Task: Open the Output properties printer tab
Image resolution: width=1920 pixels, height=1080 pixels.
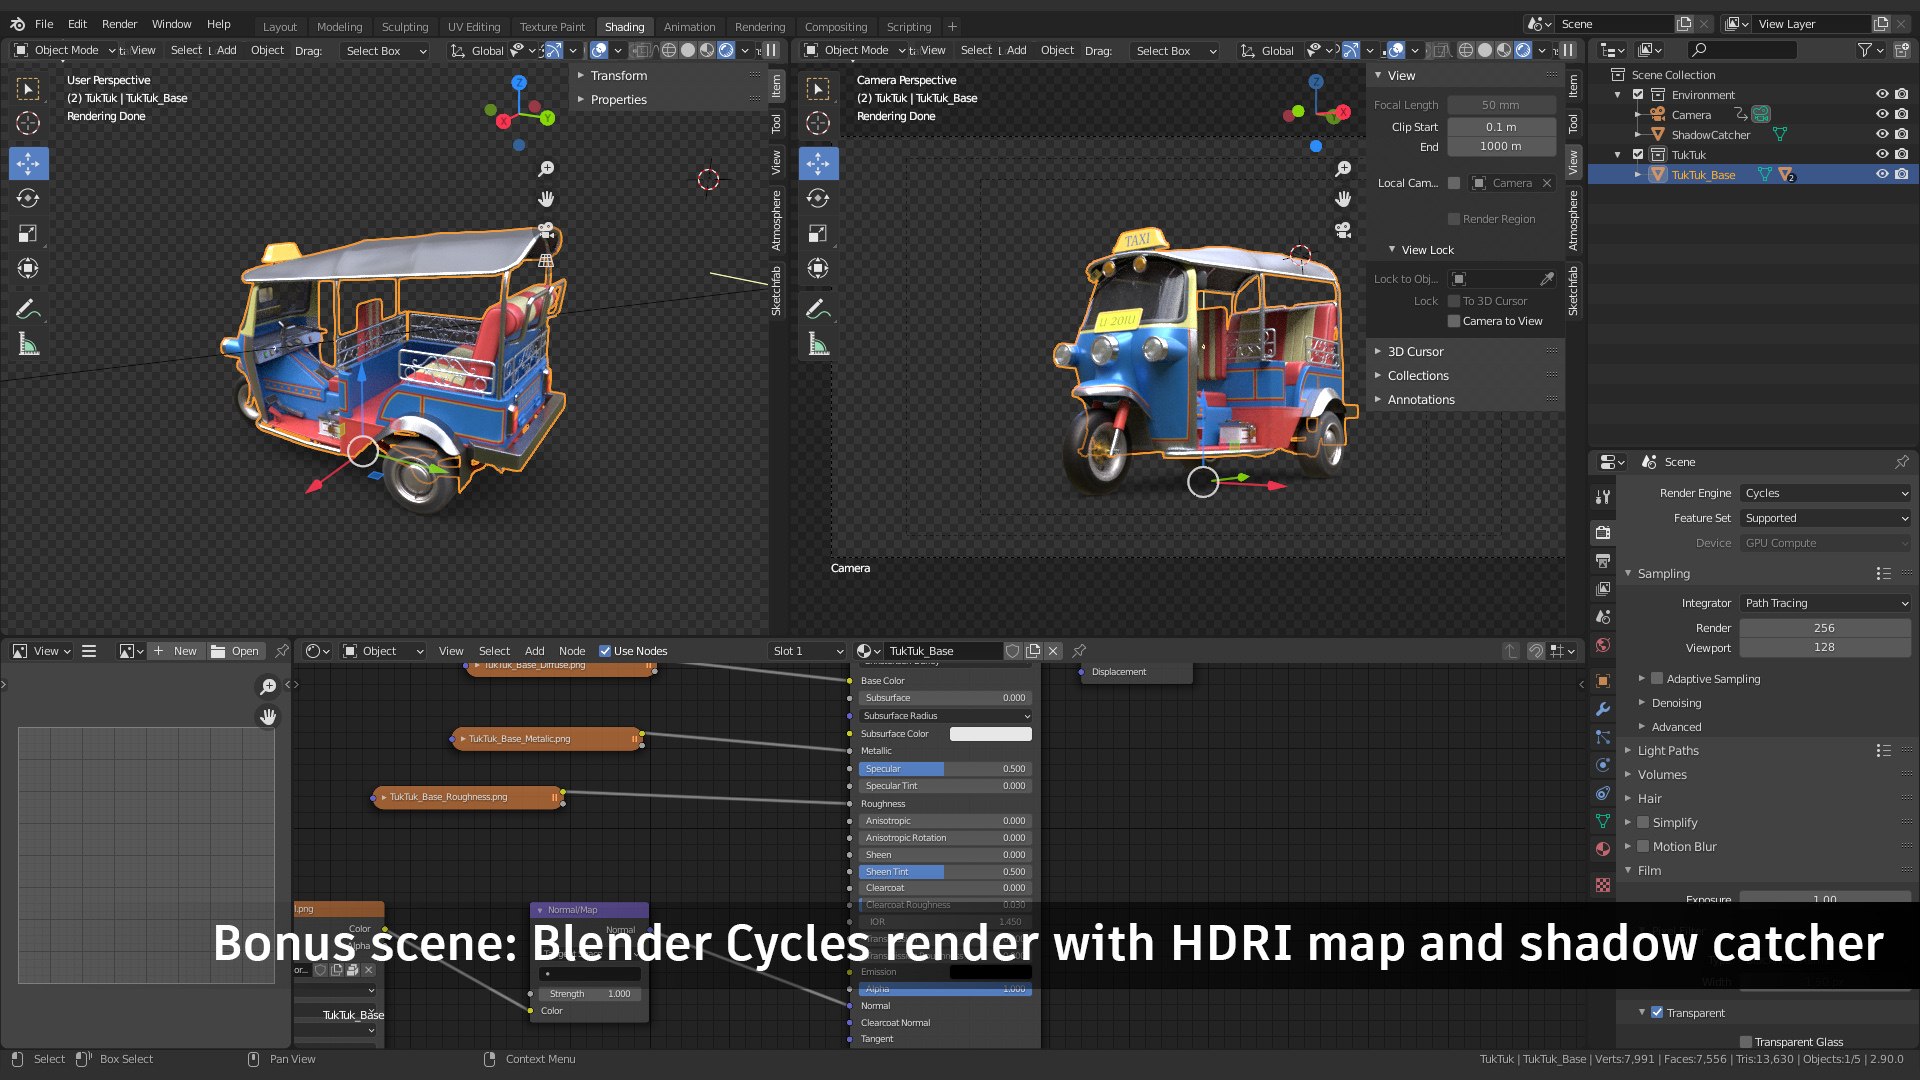Action: [1603, 560]
